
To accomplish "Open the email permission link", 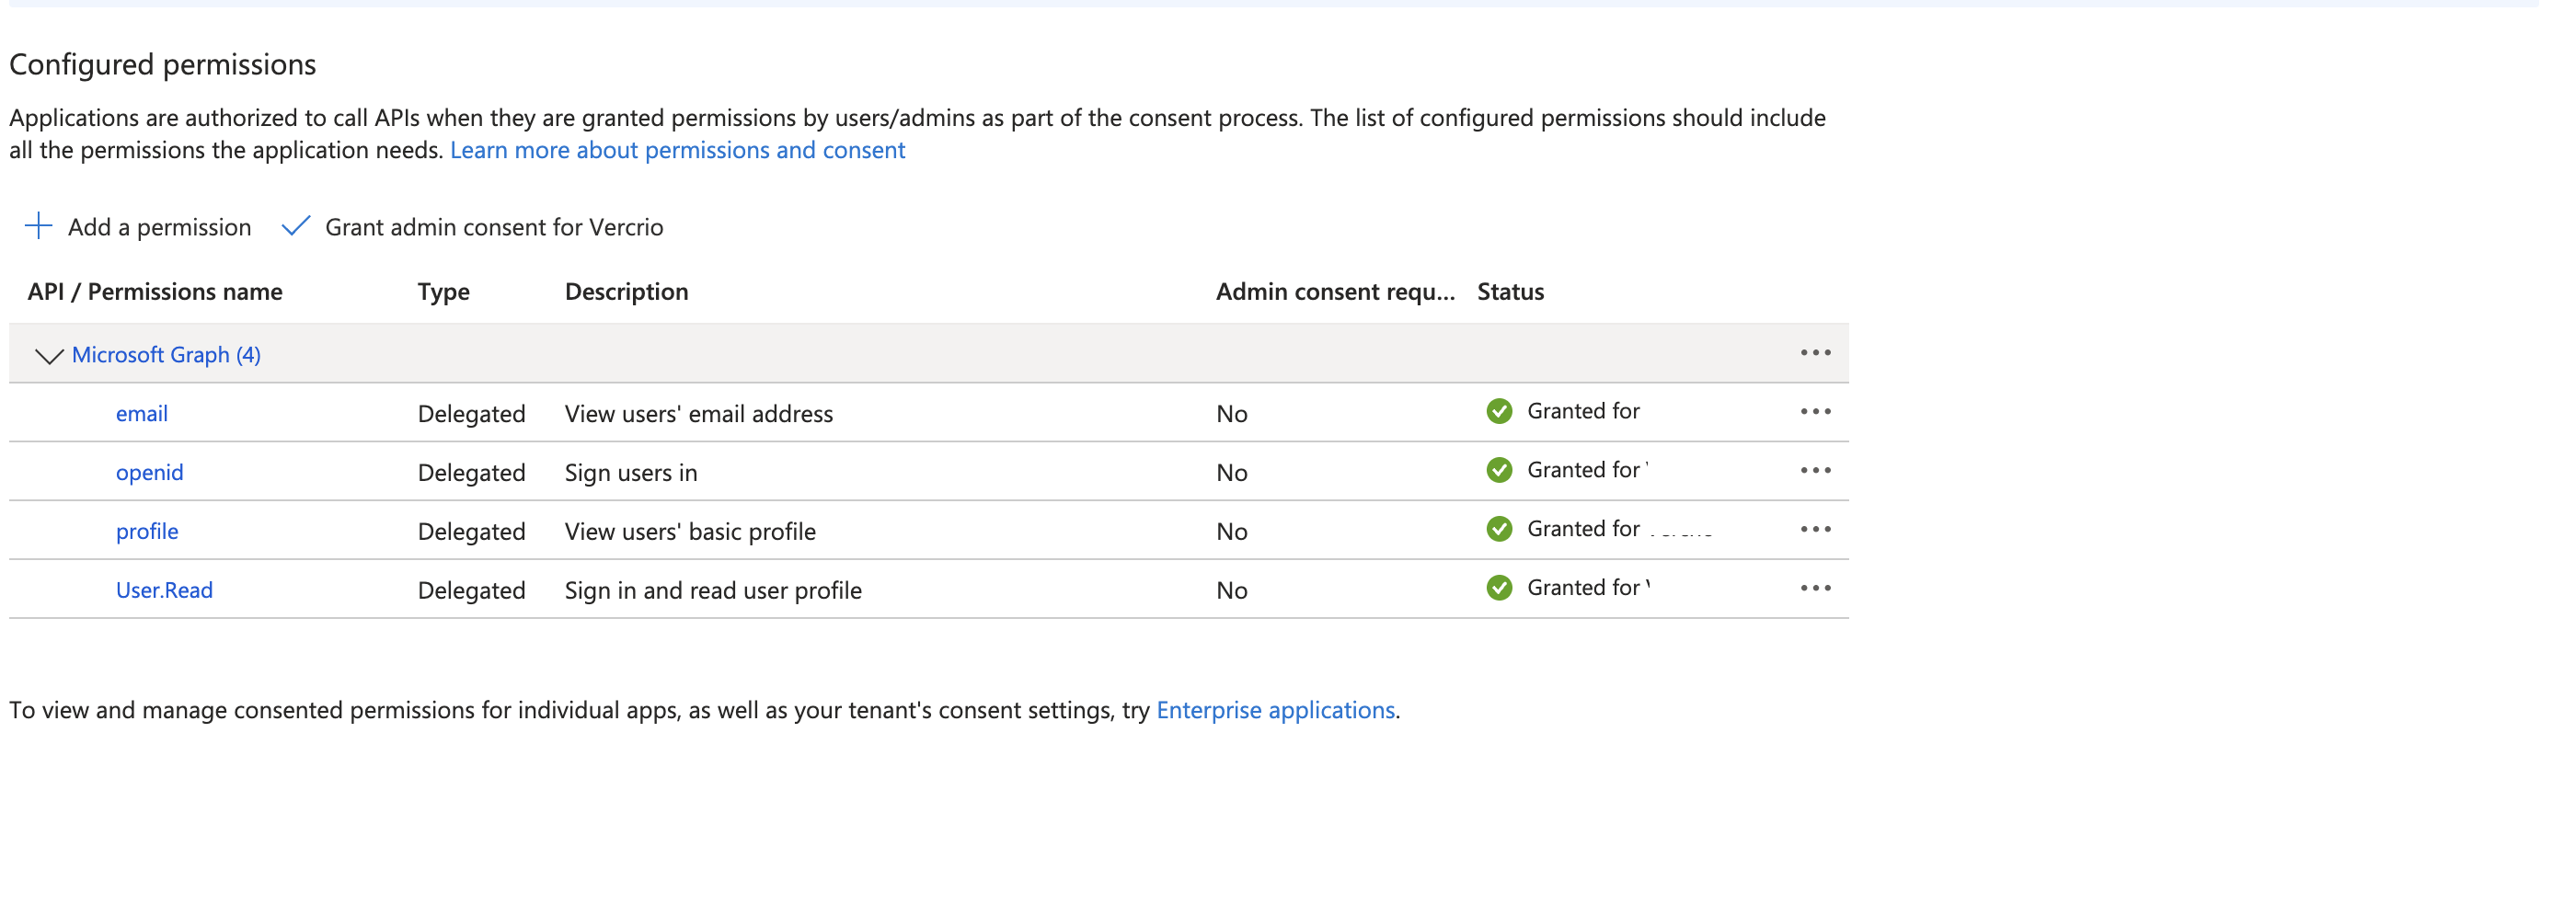I will tap(142, 414).
